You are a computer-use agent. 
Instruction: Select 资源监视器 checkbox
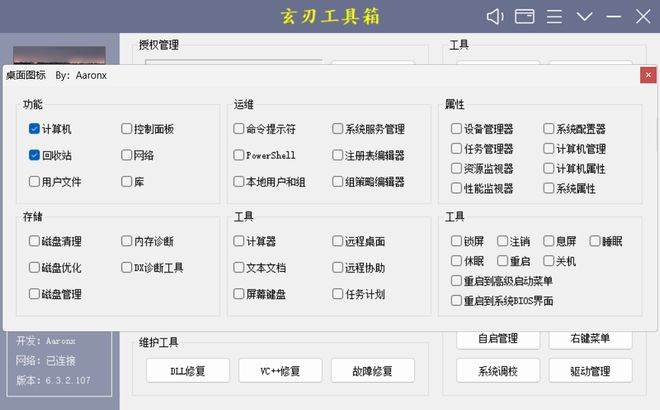pos(456,168)
